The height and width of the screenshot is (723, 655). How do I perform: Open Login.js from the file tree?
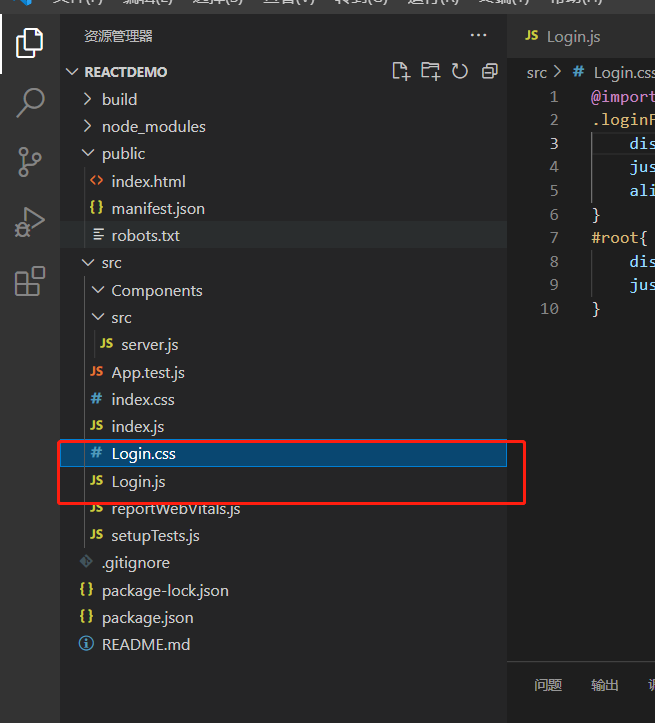(283, 481)
